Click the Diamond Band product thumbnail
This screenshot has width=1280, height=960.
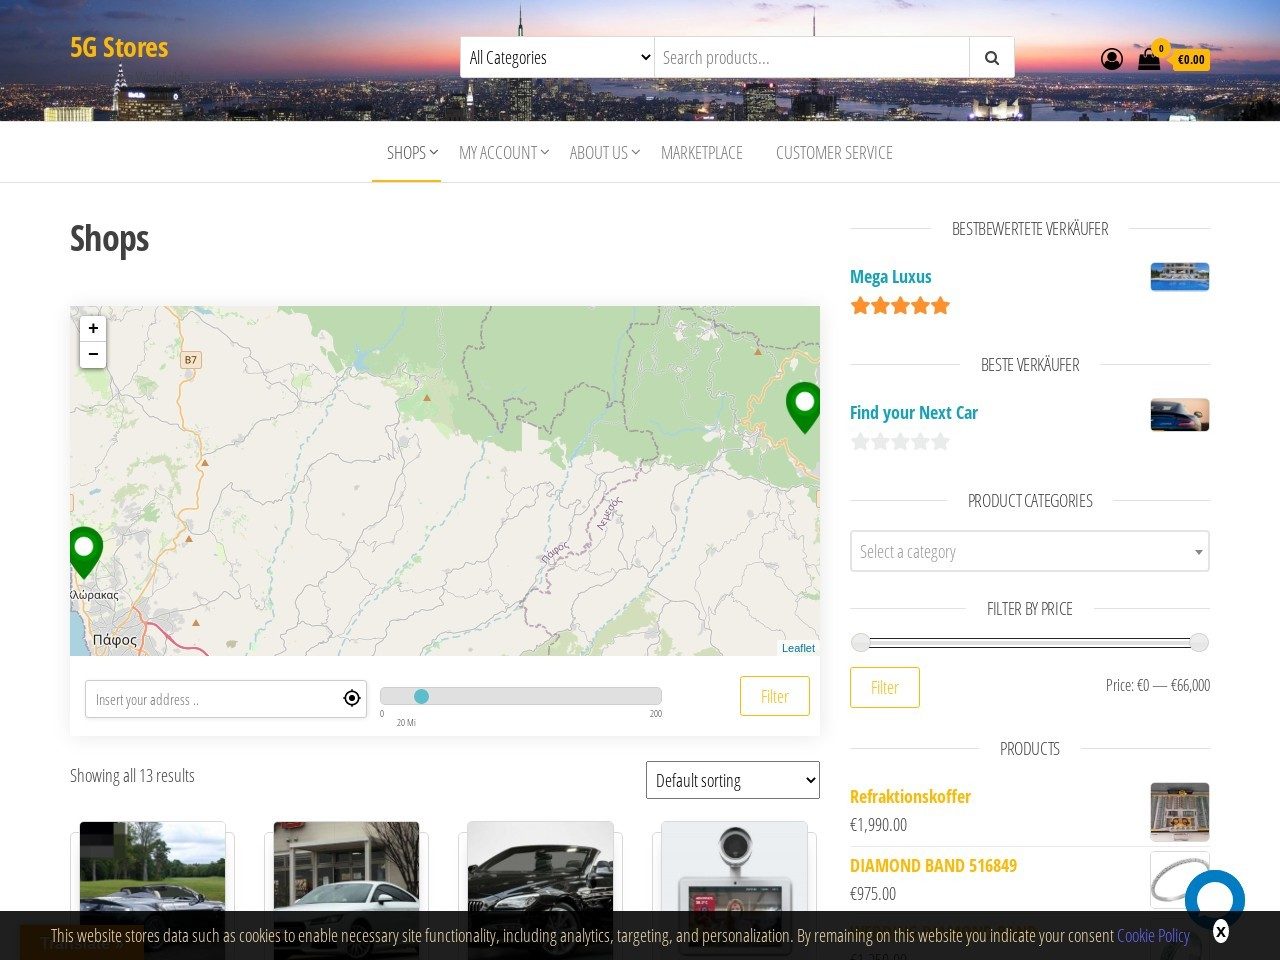(1180, 880)
